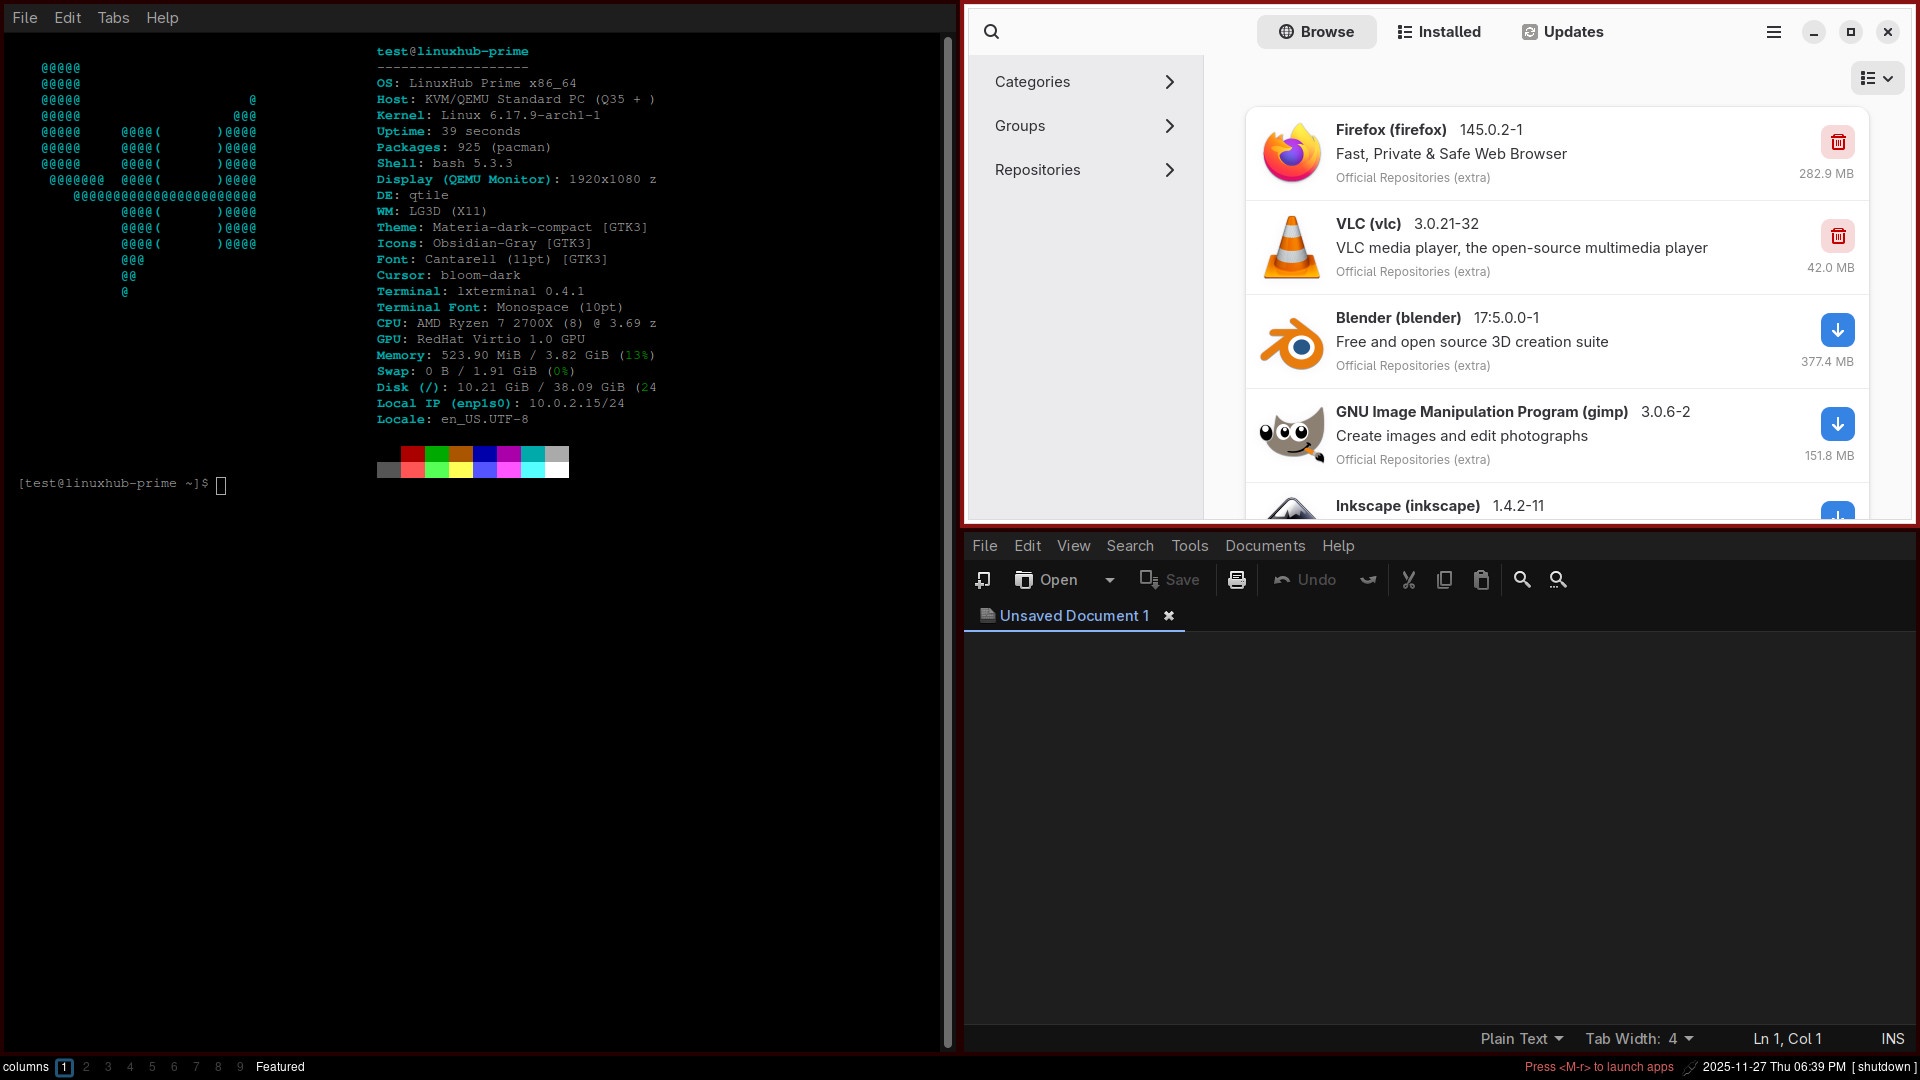The height and width of the screenshot is (1080, 1920).
Task: Click the shutdown button in the bottom bar
Action: (1884, 1067)
